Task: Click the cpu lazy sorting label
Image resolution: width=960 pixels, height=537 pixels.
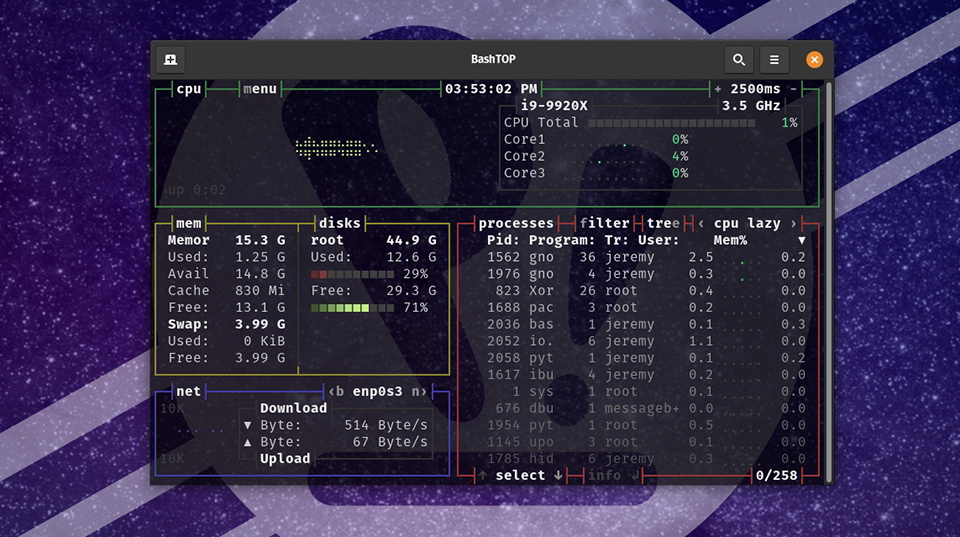Action: 747,223
